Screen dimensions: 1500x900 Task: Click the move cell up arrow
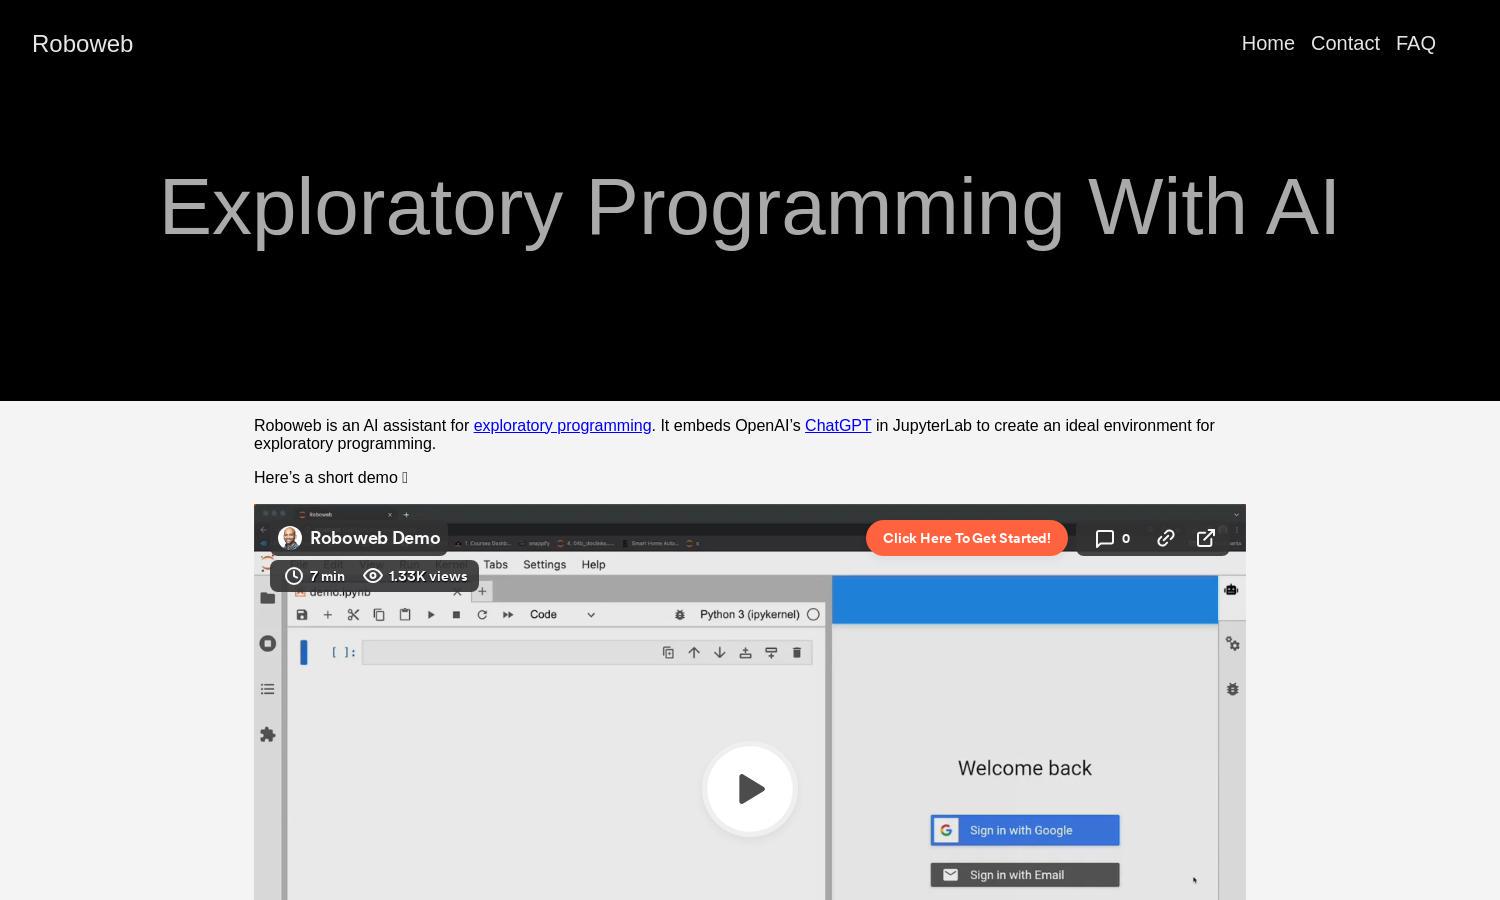pyautogui.click(x=694, y=653)
